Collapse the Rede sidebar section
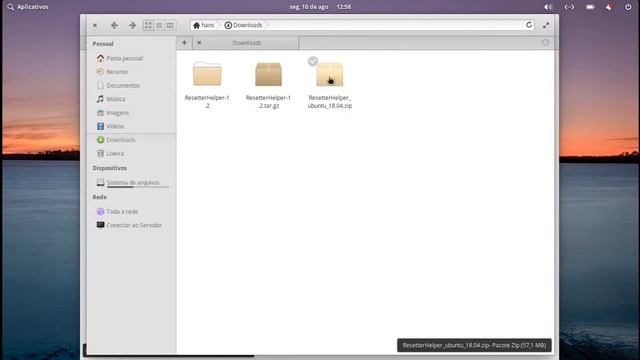640x360 pixels. [99, 197]
